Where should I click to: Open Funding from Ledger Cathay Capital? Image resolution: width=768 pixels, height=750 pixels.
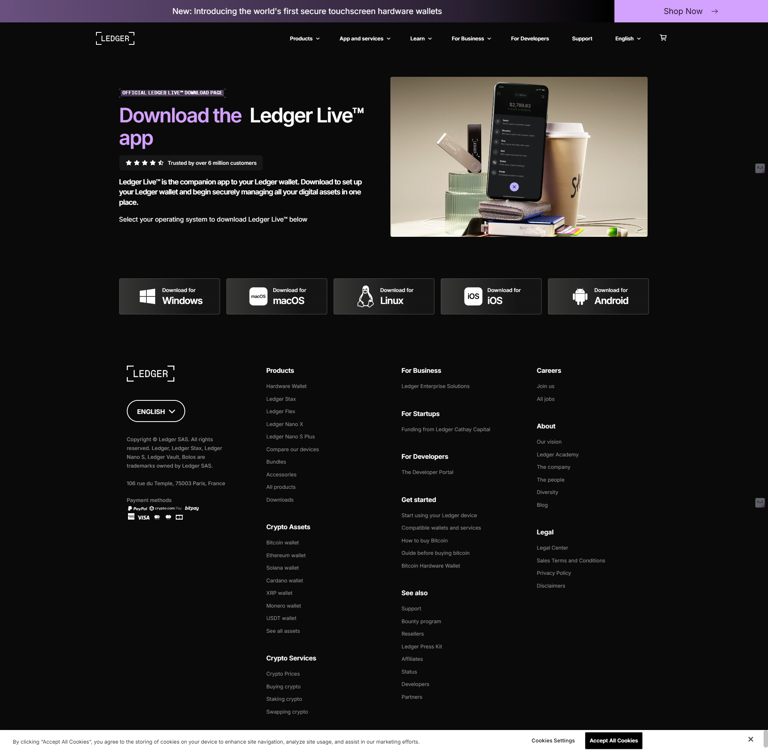pyautogui.click(x=445, y=429)
